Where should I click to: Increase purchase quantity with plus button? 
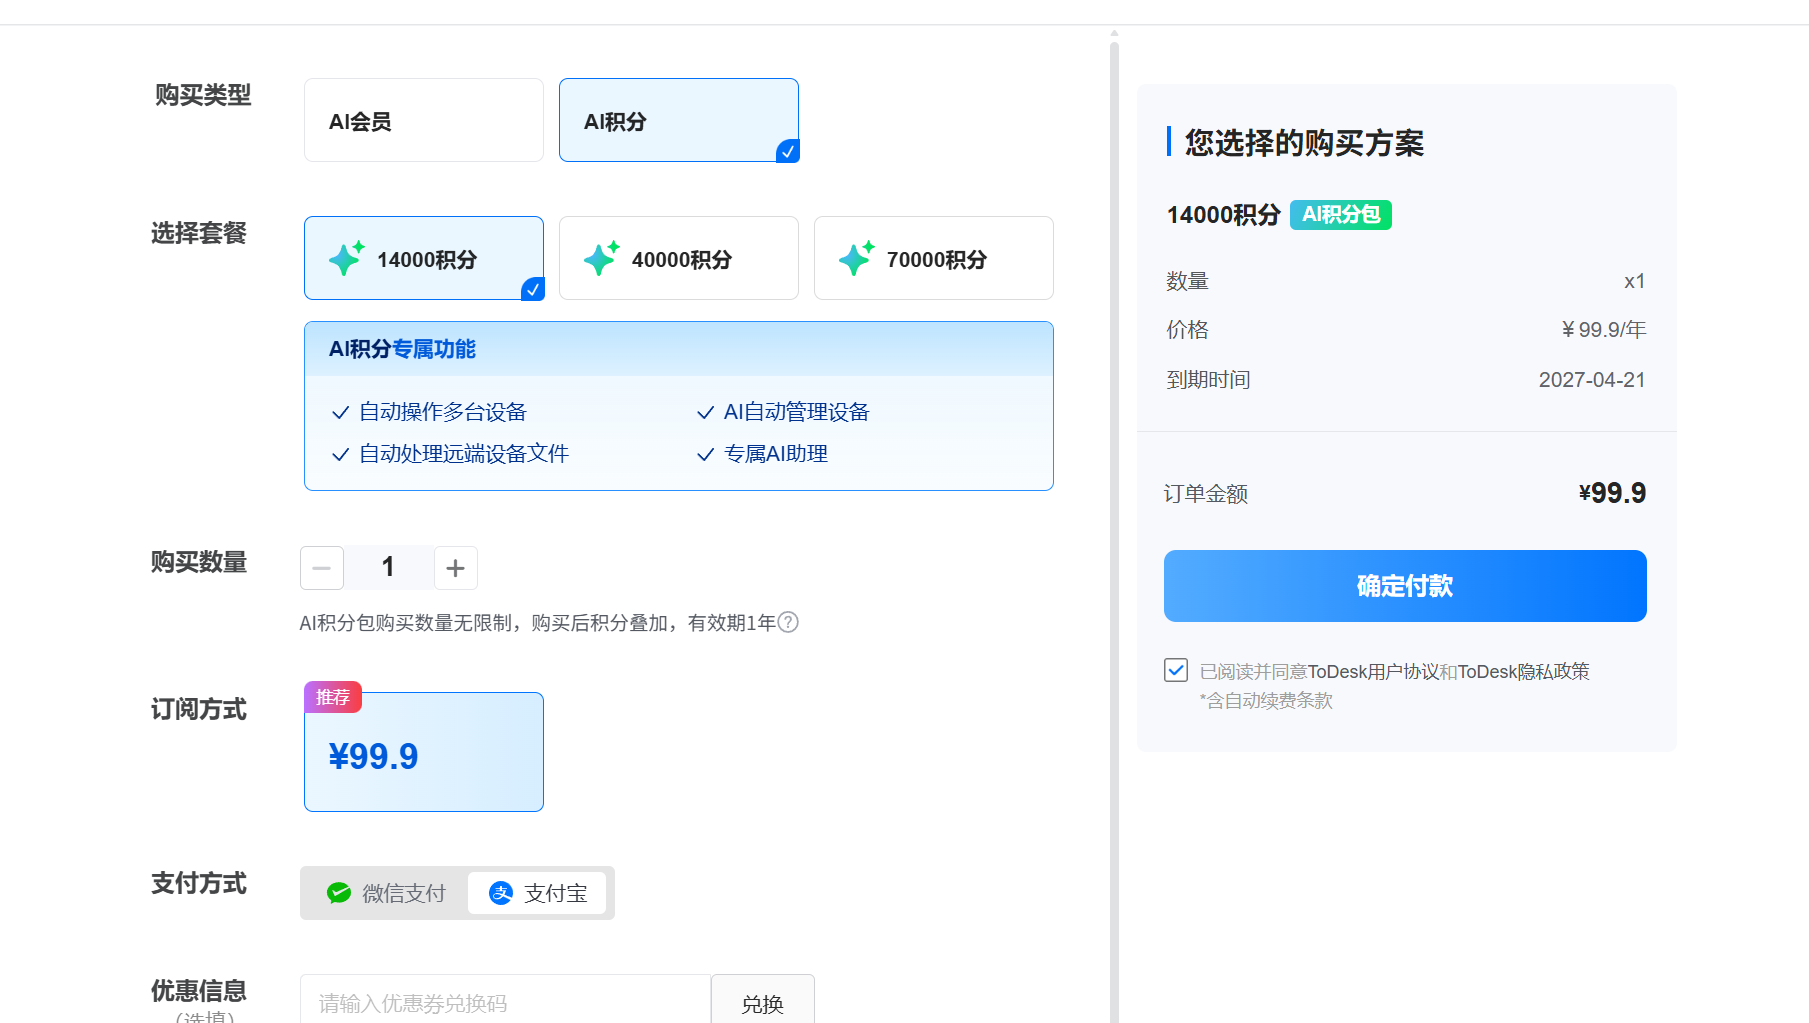pyautogui.click(x=456, y=568)
